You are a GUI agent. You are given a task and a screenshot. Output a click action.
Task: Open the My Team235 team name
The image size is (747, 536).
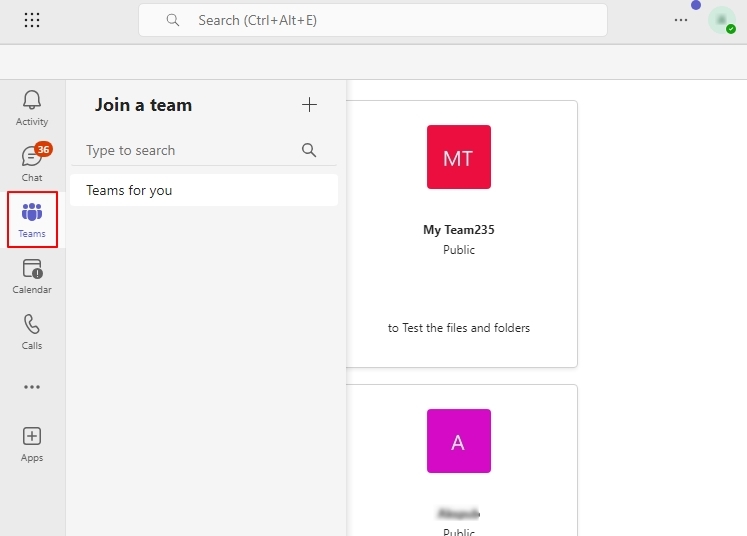tap(459, 230)
